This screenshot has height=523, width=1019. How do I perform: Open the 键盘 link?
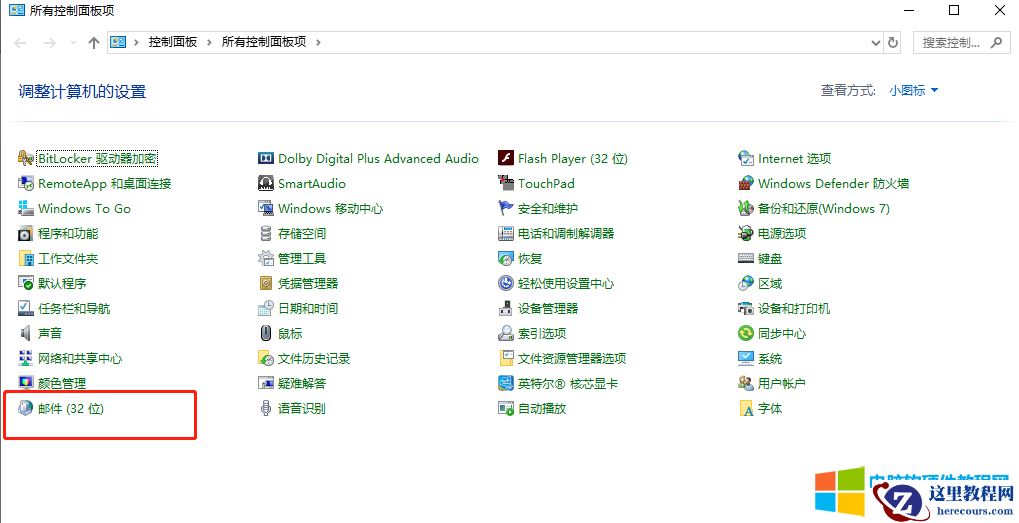coord(770,259)
